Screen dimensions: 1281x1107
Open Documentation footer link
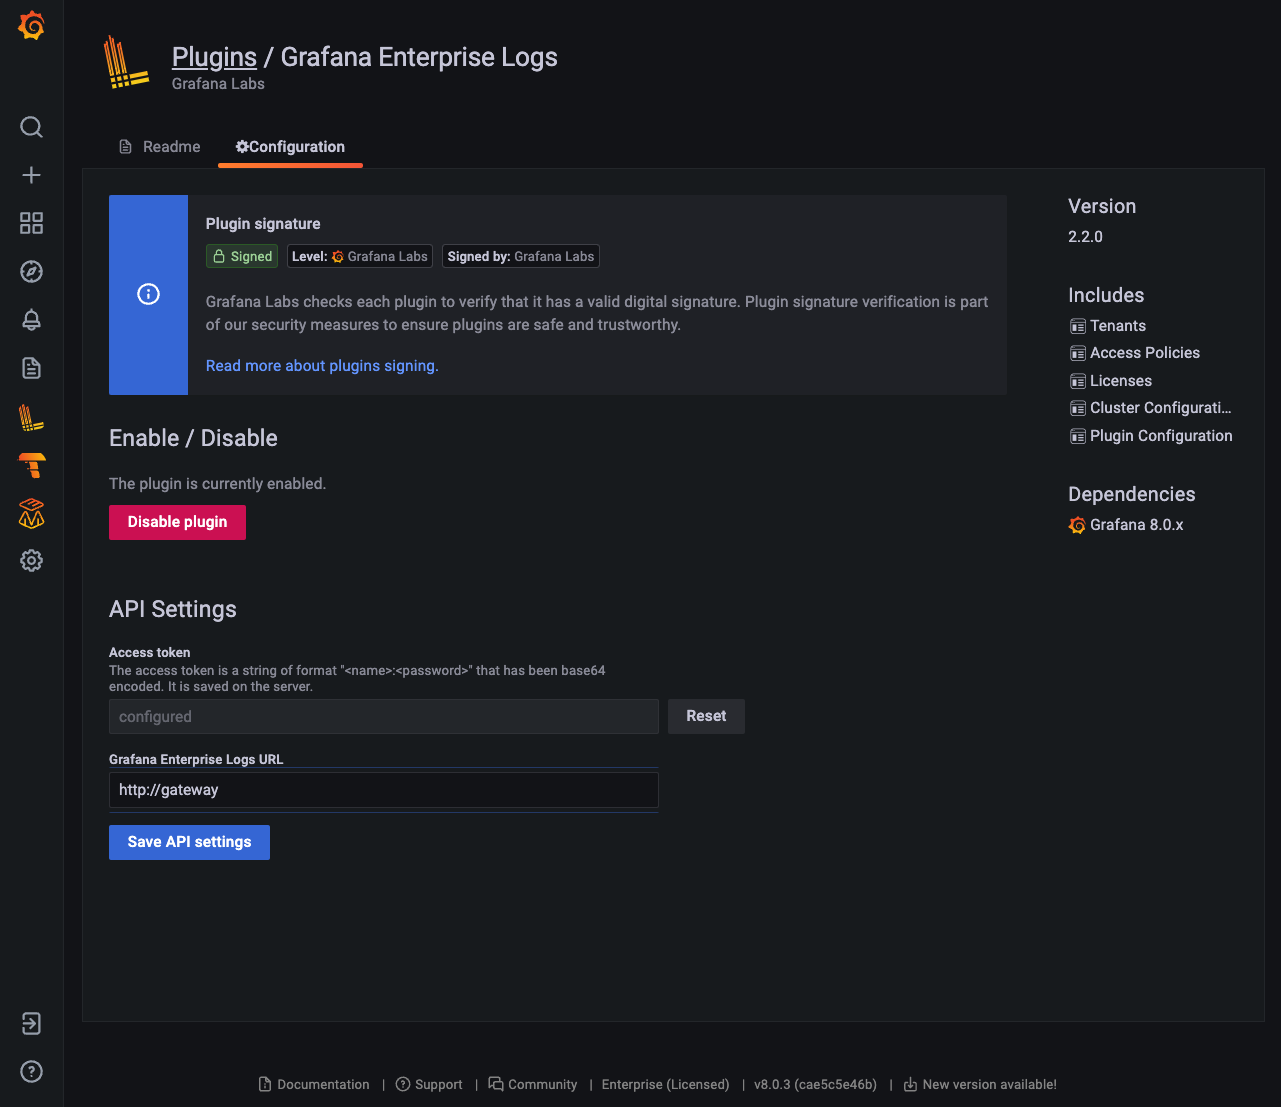[x=323, y=1085]
